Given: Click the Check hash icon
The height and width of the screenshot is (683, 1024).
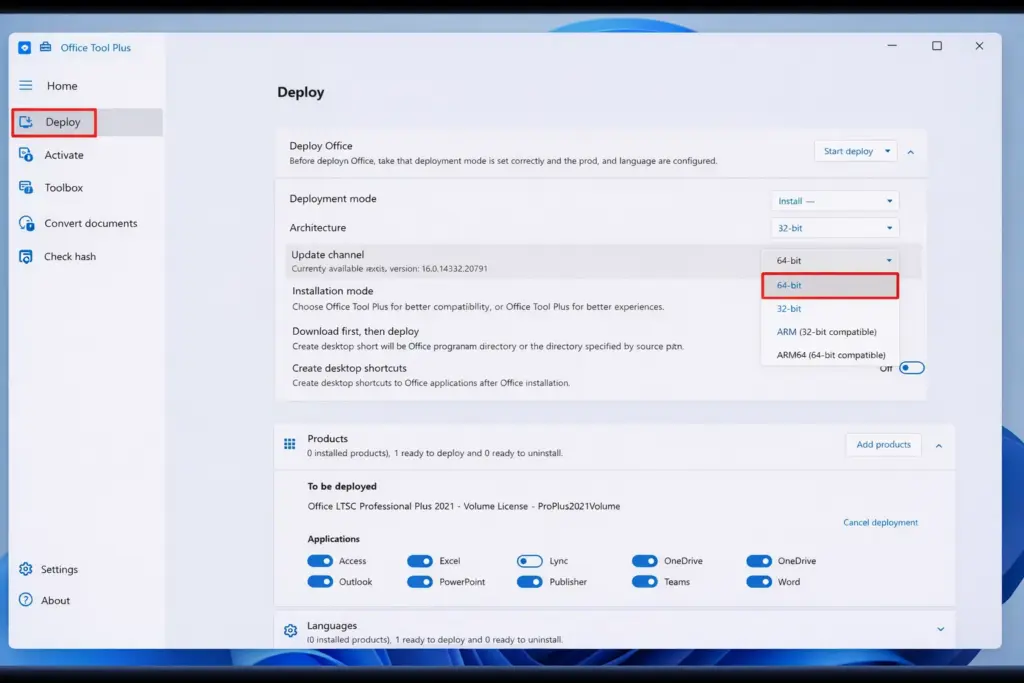Looking at the screenshot, I should click(26, 257).
